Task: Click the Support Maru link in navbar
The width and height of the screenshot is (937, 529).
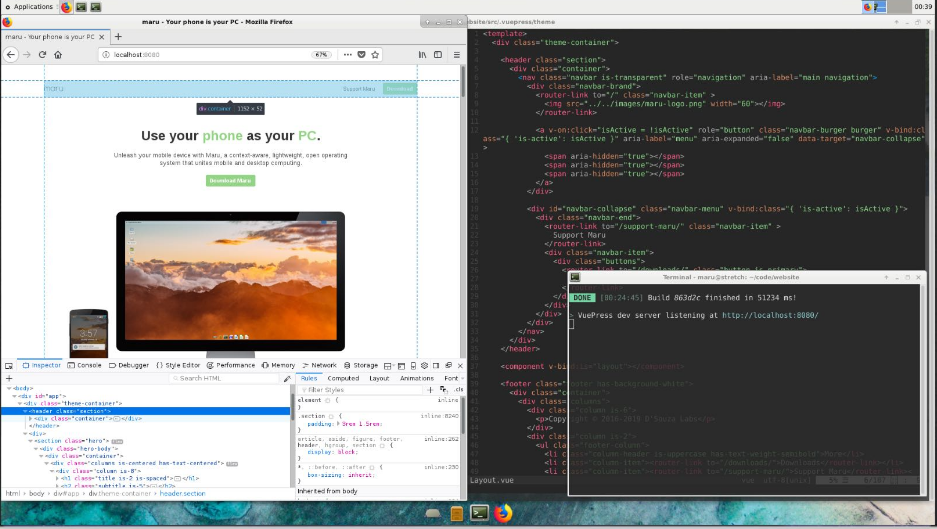Action: point(359,89)
